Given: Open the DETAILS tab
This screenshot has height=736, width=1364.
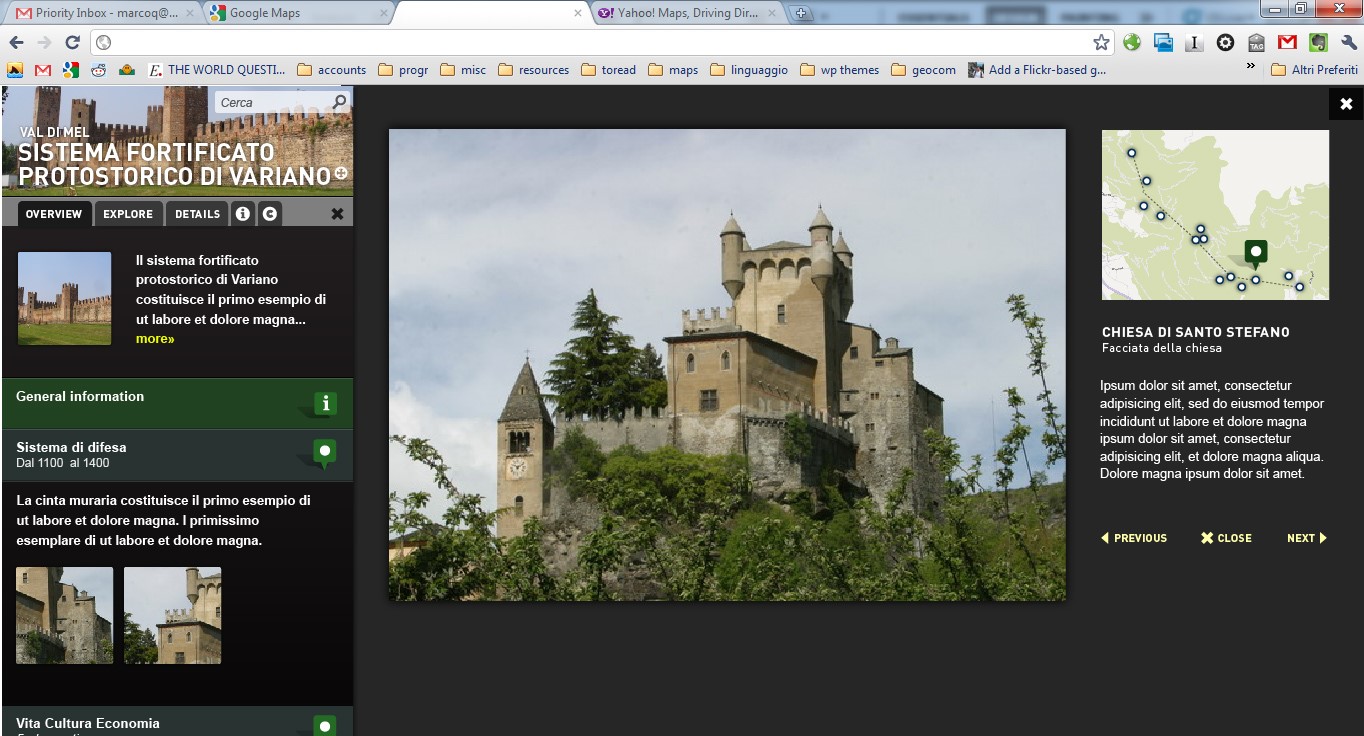Looking at the screenshot, I should point(197,214).
